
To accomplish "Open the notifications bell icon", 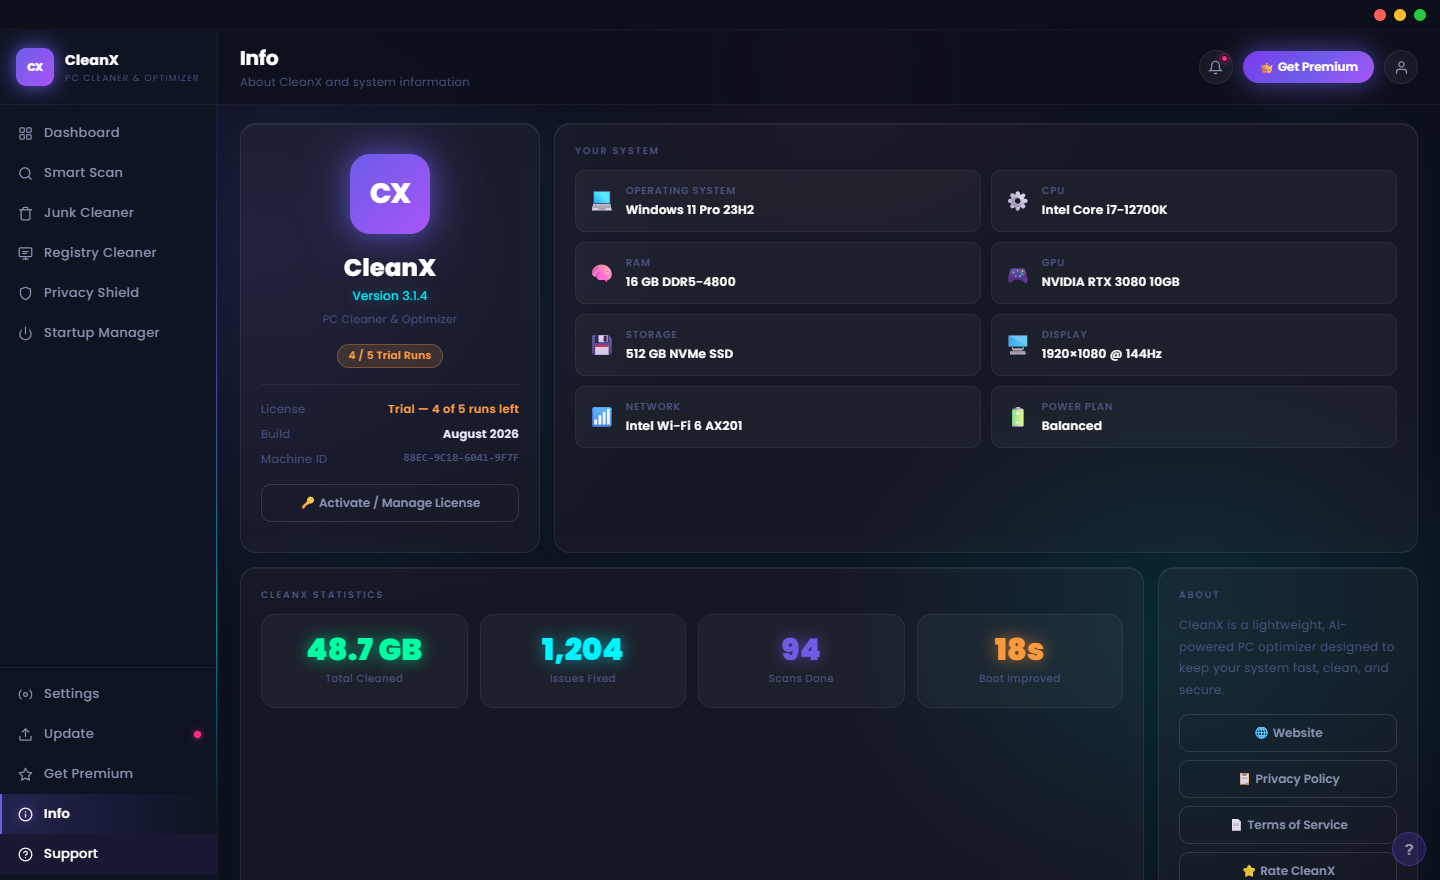I will coord(1216,67).
